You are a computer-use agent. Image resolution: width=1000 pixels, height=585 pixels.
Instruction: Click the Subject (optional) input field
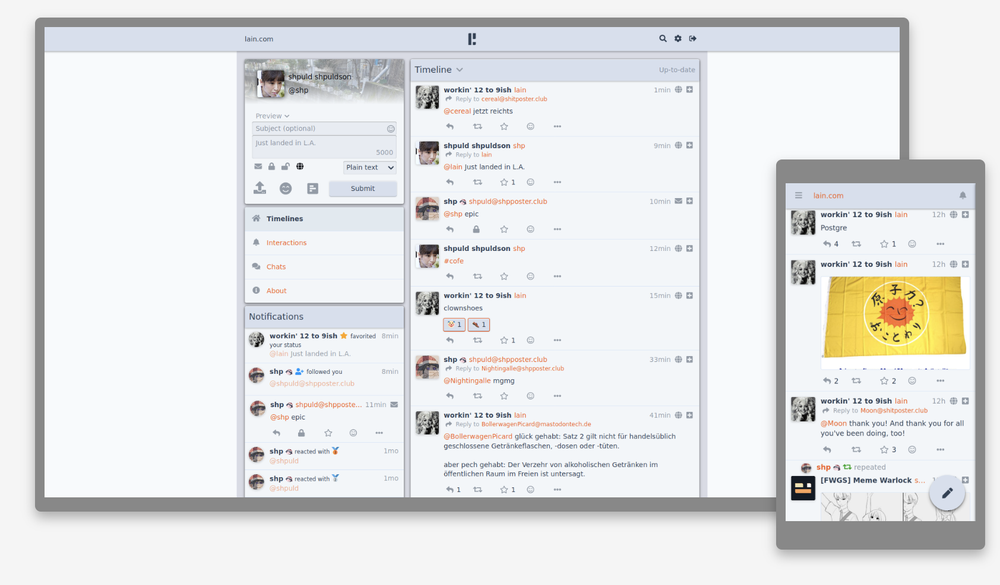pyautogui.click(x=324, y=129)
